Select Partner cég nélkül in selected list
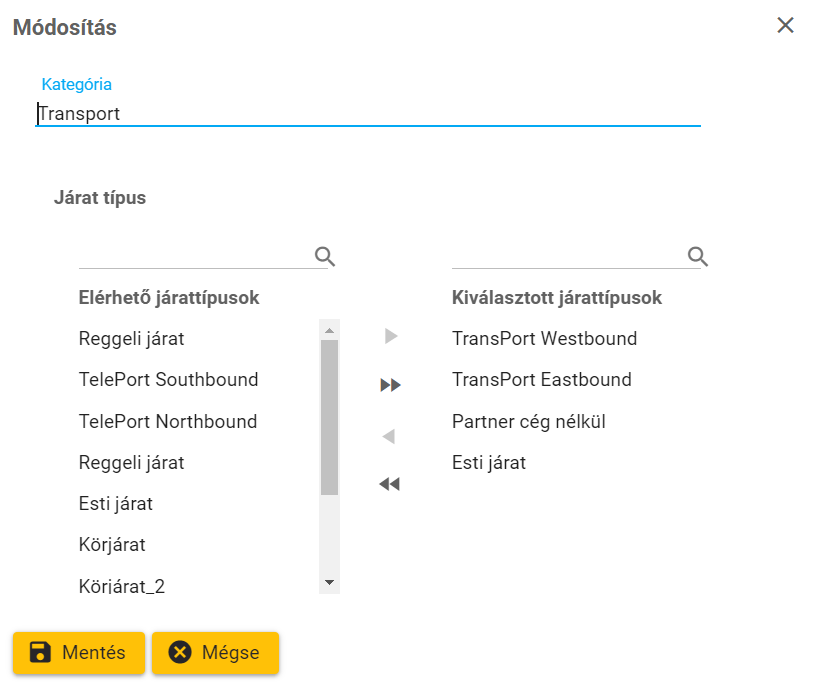This screenshot has height=682, width=817. (x=528, y=422)
